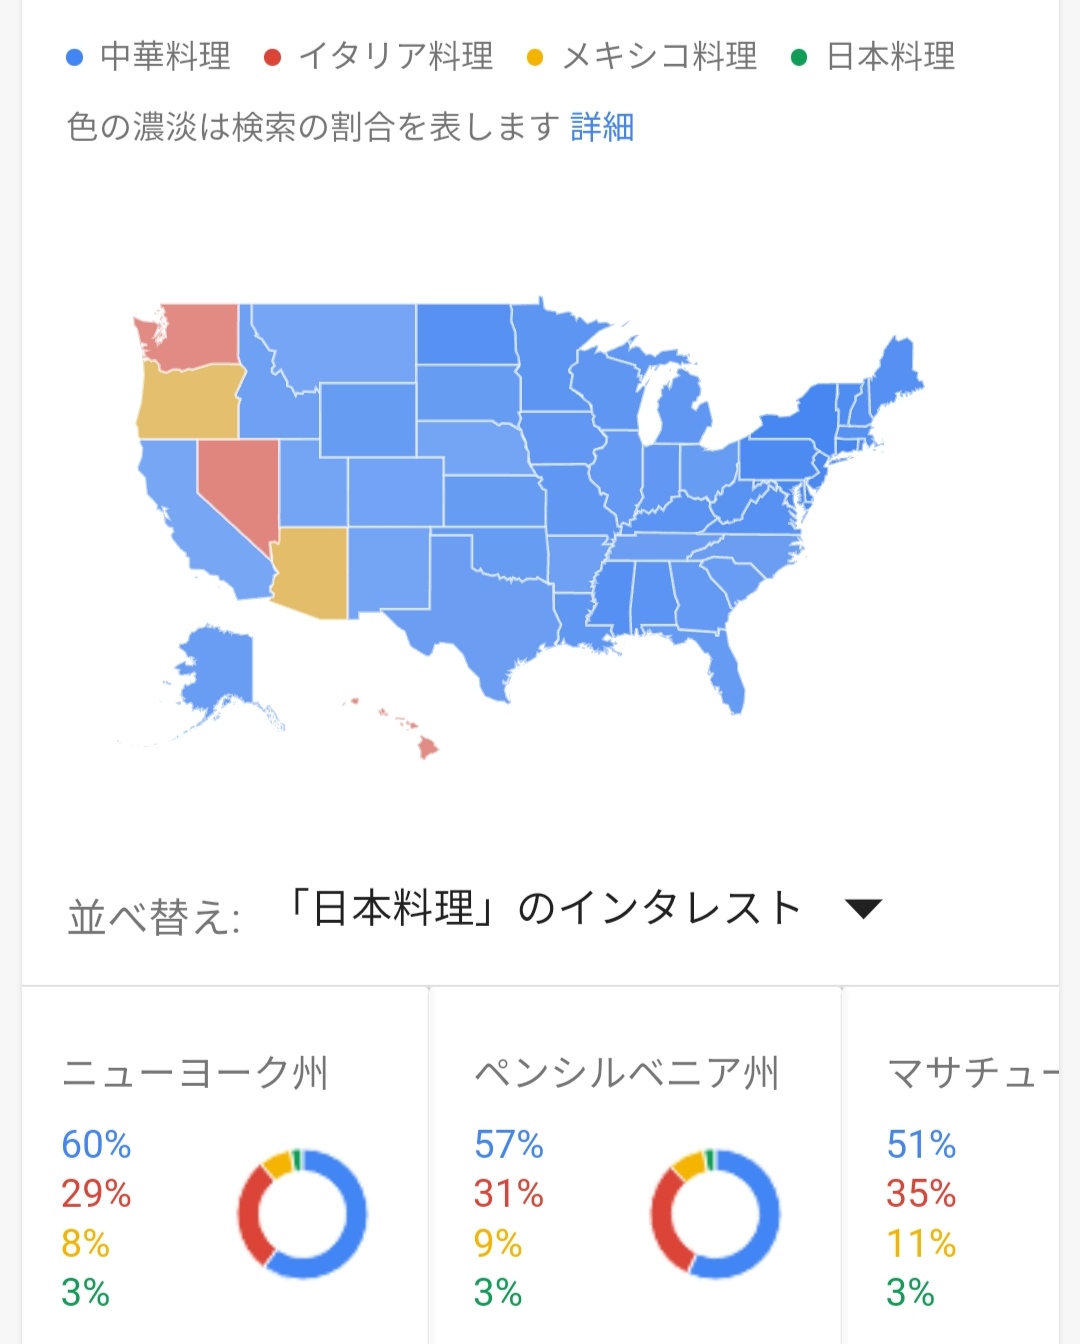Select the ニューヨーク州 card title
The image size is (1080, 1344).
[x=195, y=1073]
